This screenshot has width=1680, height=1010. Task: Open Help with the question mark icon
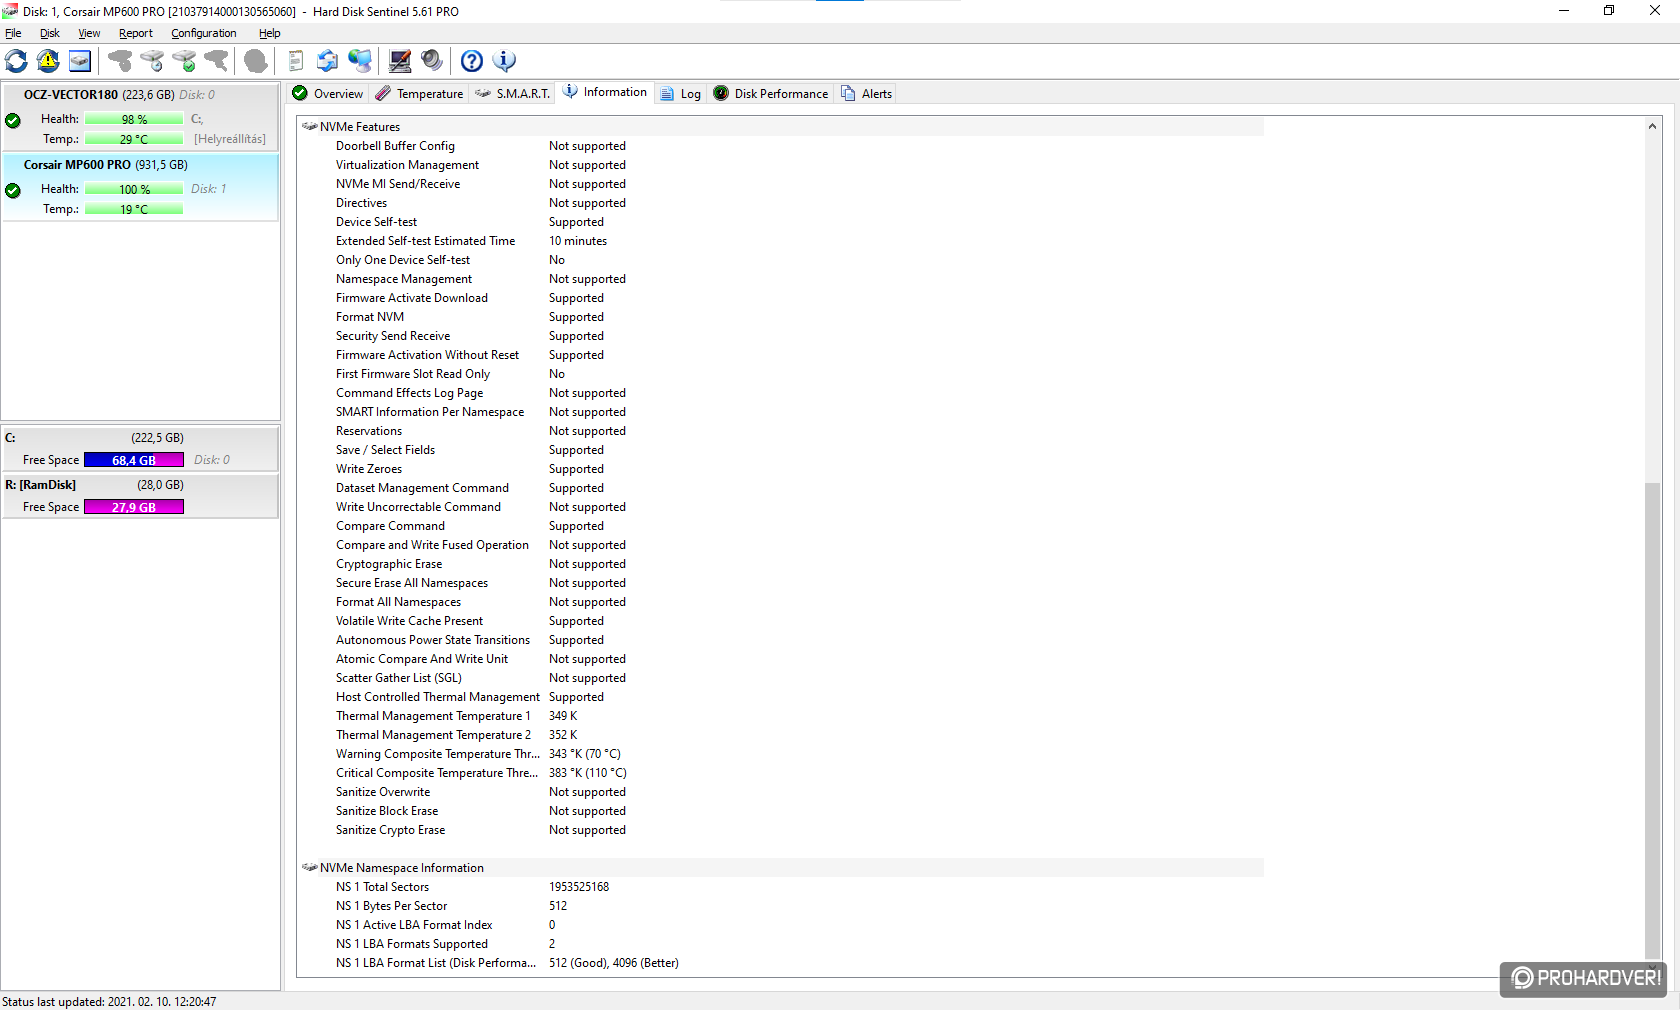(472, 61)
